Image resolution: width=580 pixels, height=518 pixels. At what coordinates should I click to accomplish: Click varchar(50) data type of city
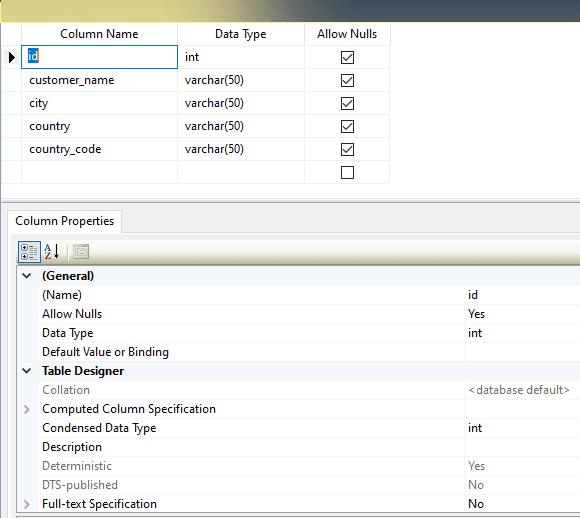coord(241,103)
